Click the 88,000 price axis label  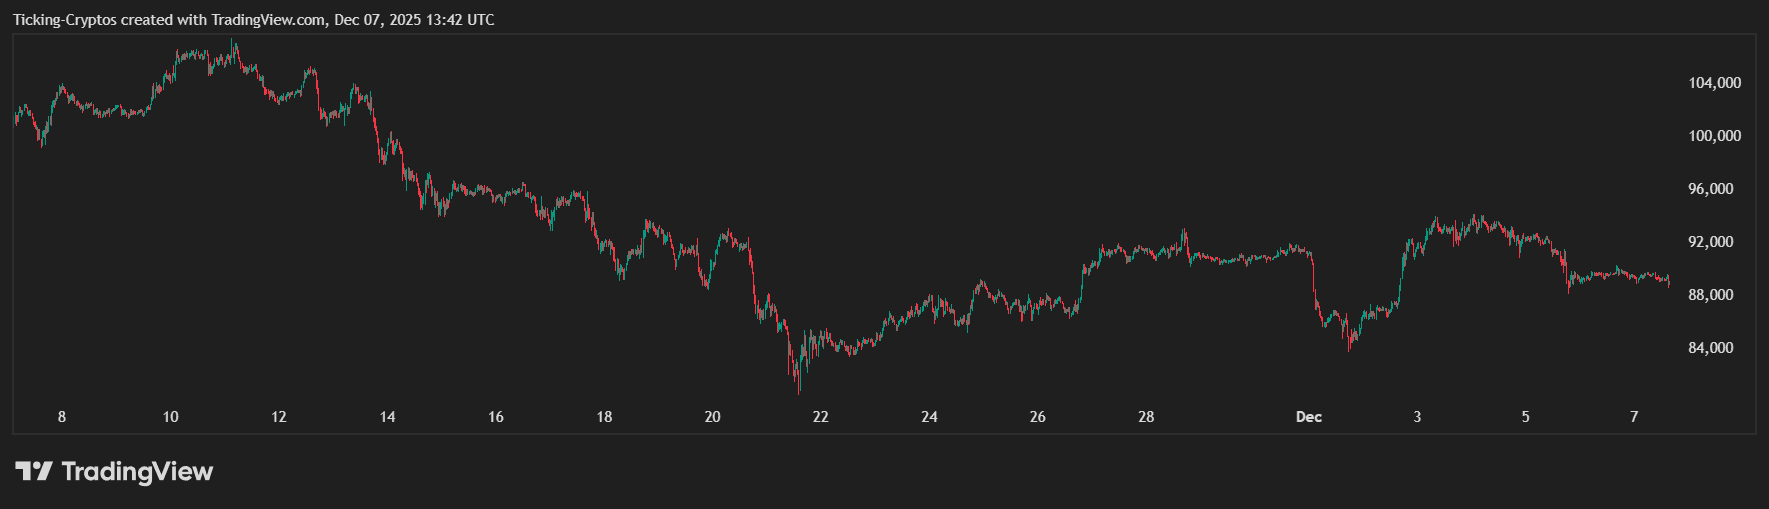(1710, 295)
